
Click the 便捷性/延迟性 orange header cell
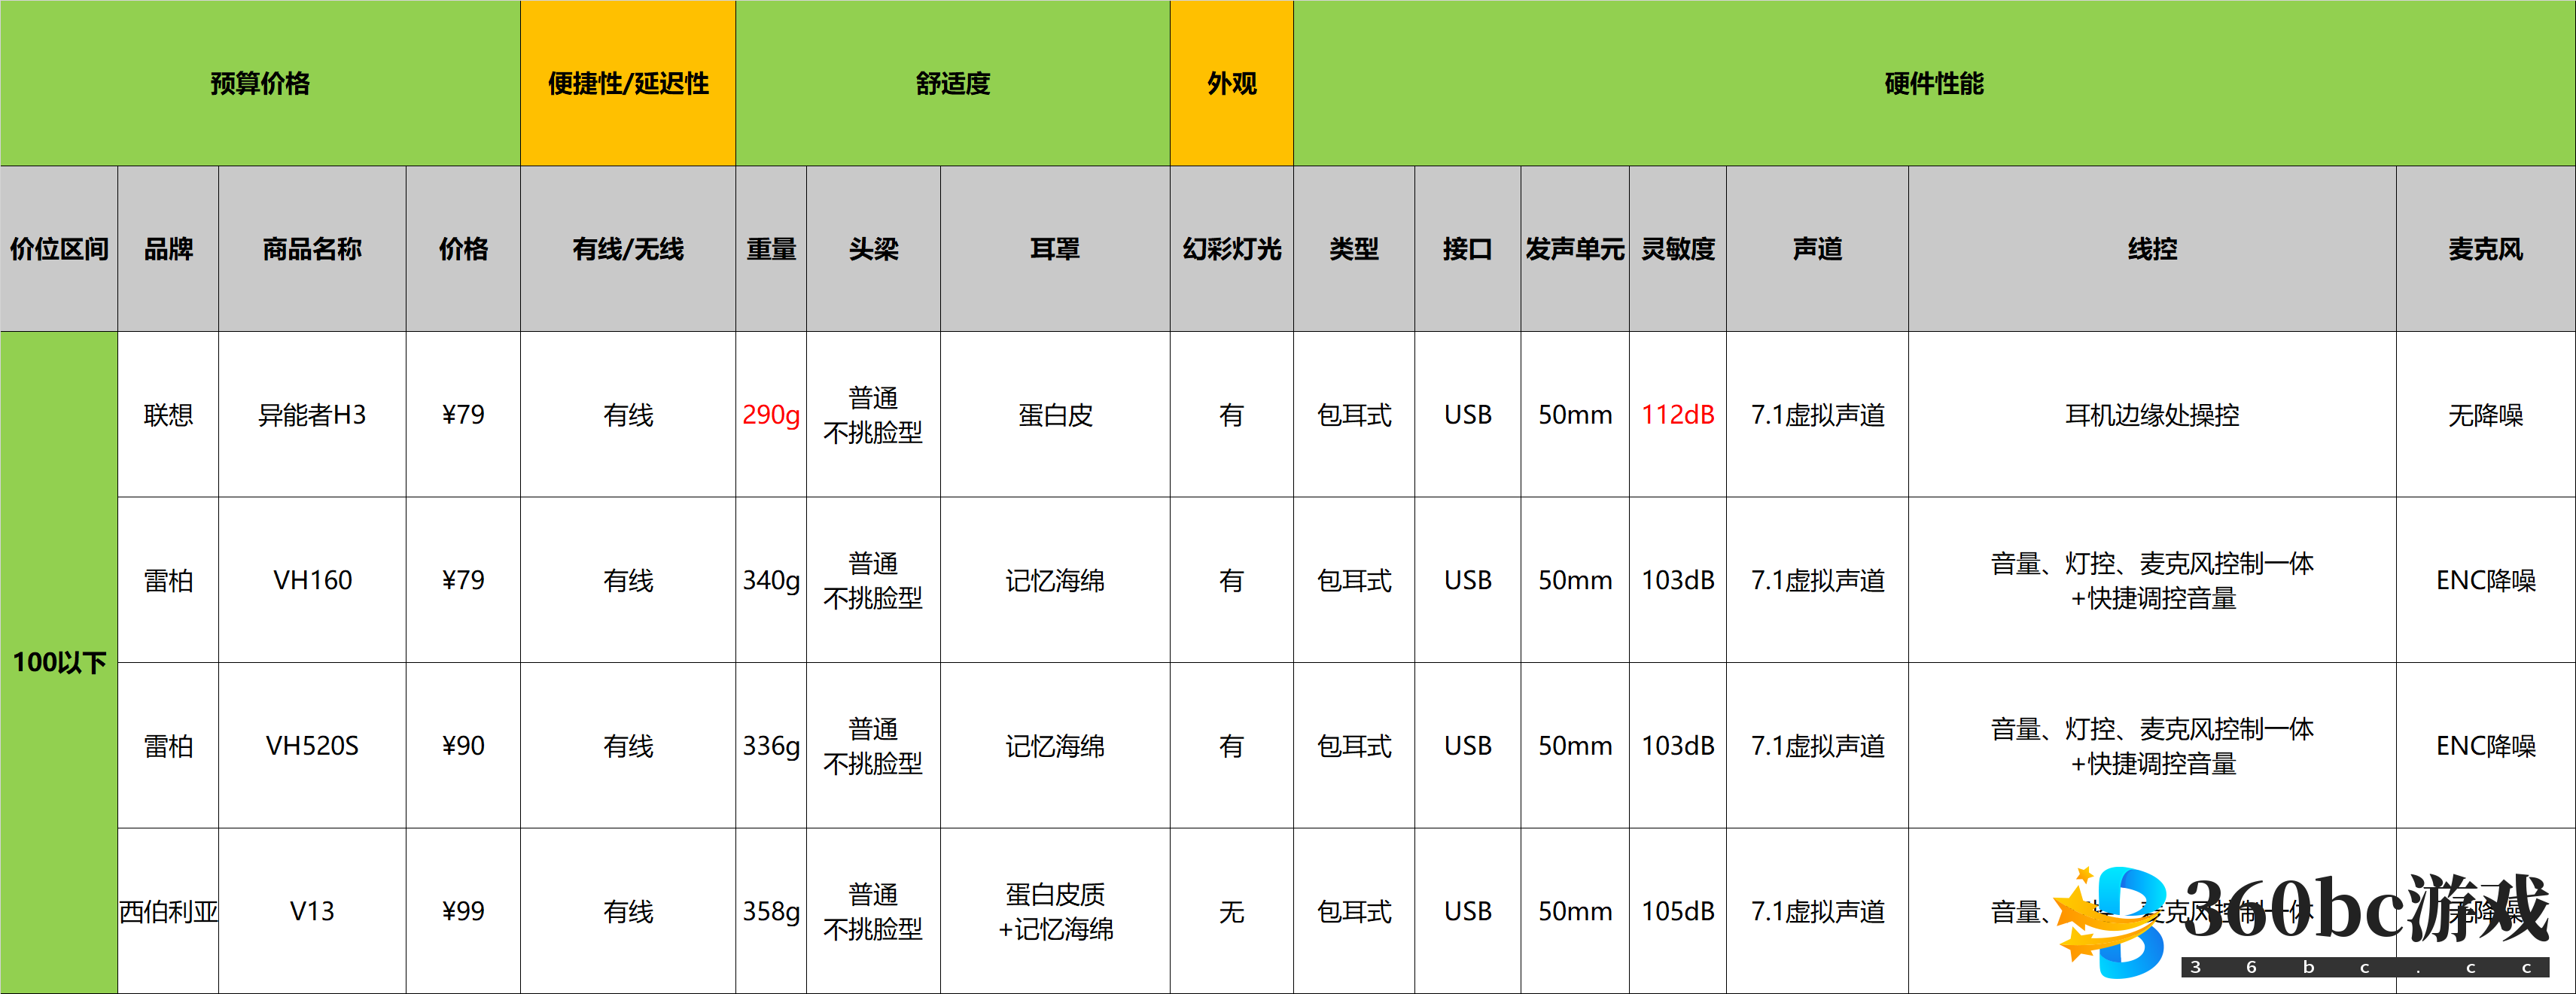point(628,83)
